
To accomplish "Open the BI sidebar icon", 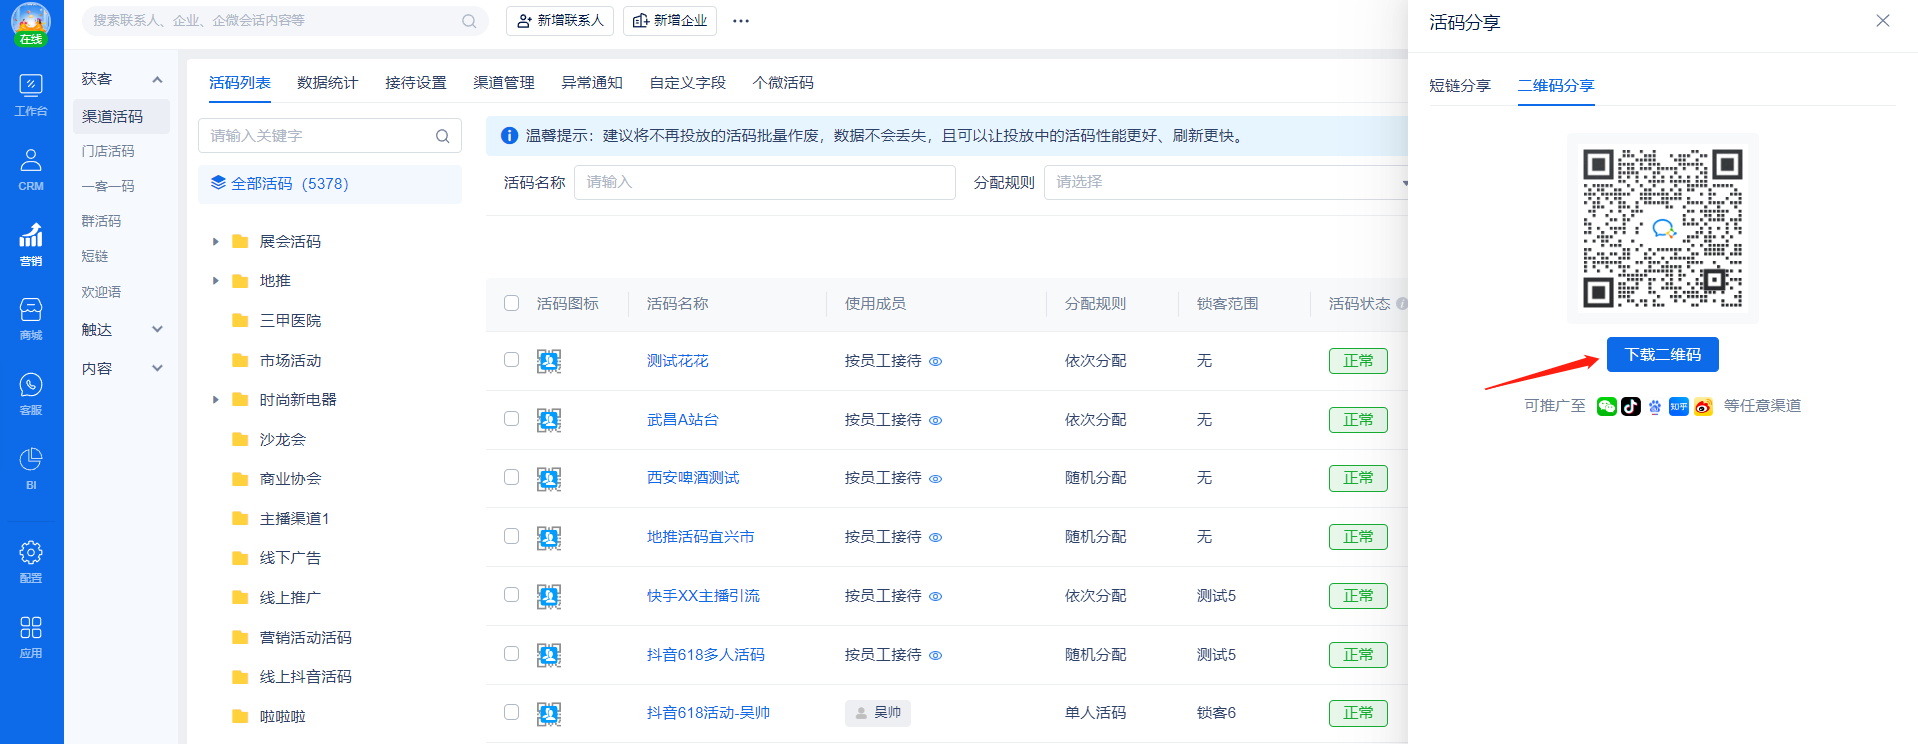I will coord(31,468).
